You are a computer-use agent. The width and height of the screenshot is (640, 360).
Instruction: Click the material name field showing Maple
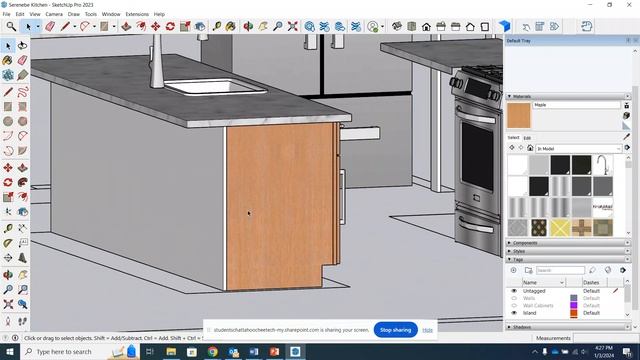[x=576, y=105]
